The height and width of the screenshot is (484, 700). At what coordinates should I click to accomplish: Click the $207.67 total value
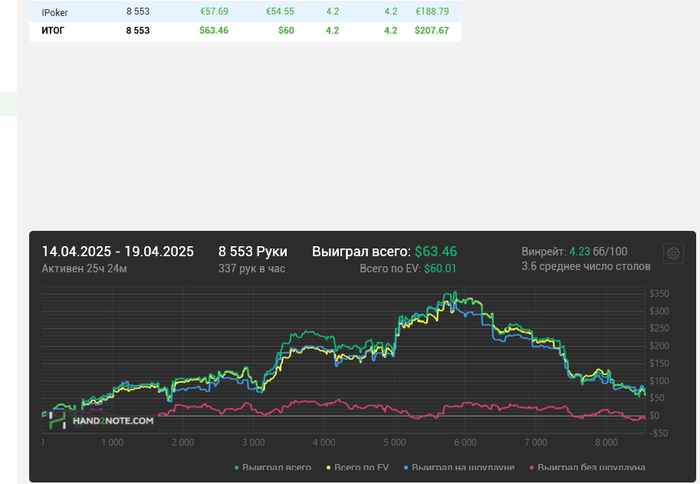pyautogui.click(x=432, y=30)
